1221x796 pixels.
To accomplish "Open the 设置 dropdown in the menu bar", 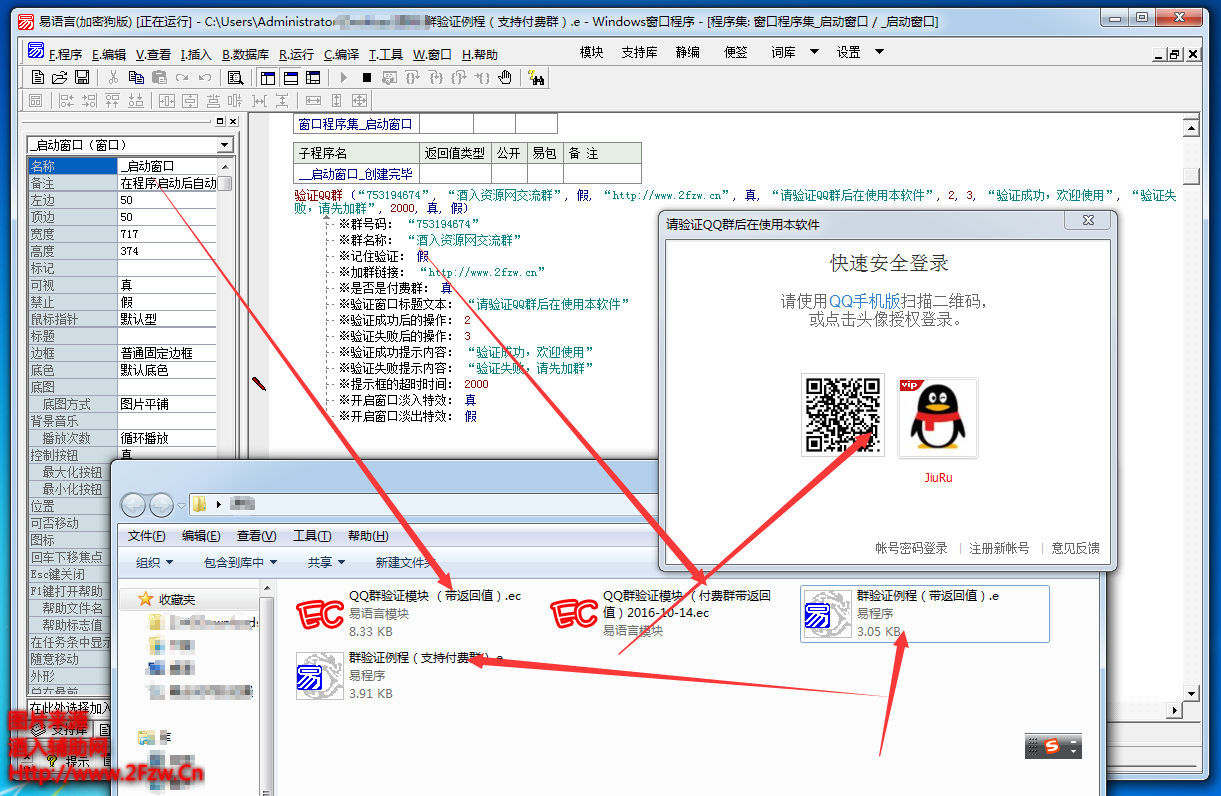I will coord(861,52).
